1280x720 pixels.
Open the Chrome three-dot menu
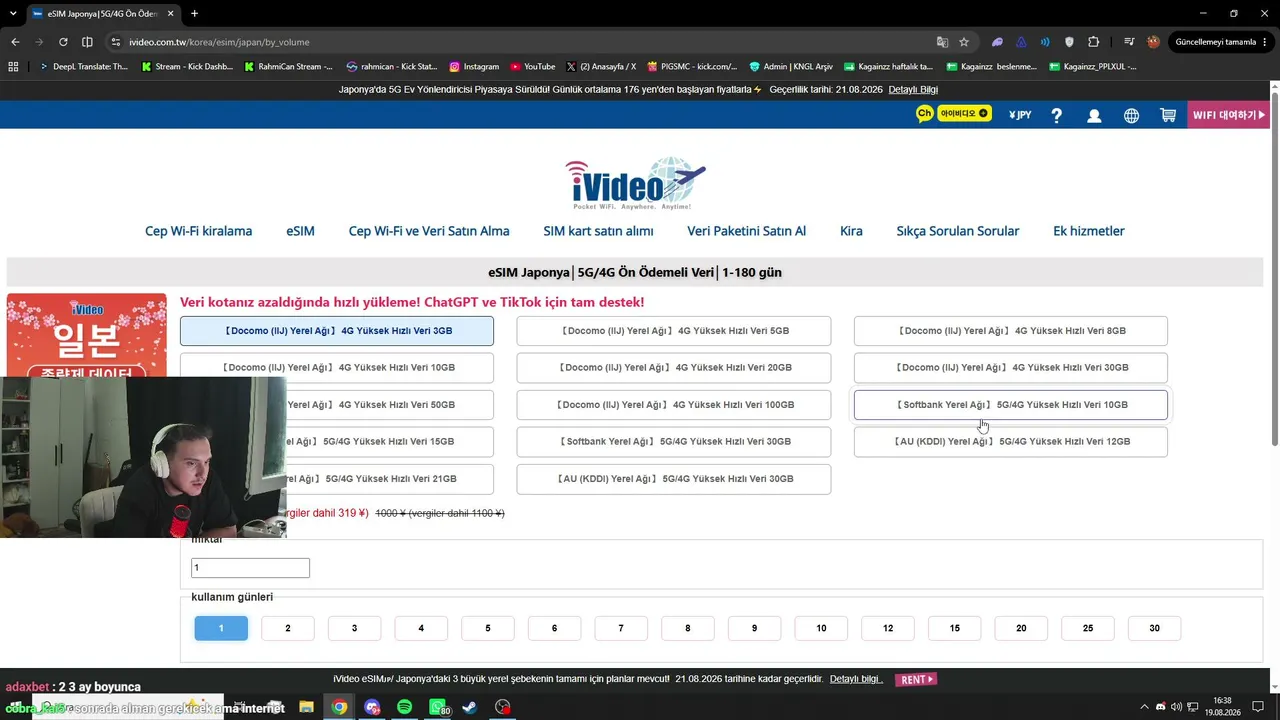pos(1266,42)
